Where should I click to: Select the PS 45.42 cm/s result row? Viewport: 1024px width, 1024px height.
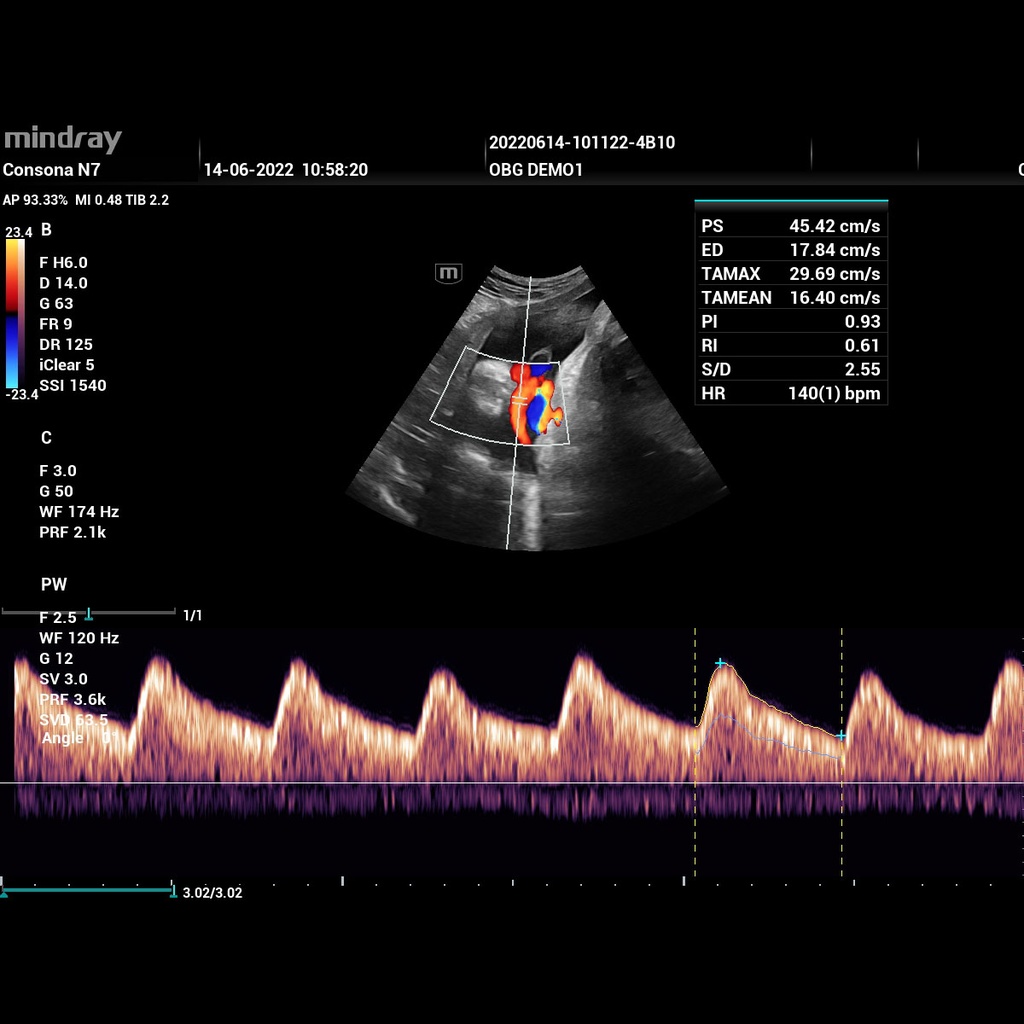point(791,226)
